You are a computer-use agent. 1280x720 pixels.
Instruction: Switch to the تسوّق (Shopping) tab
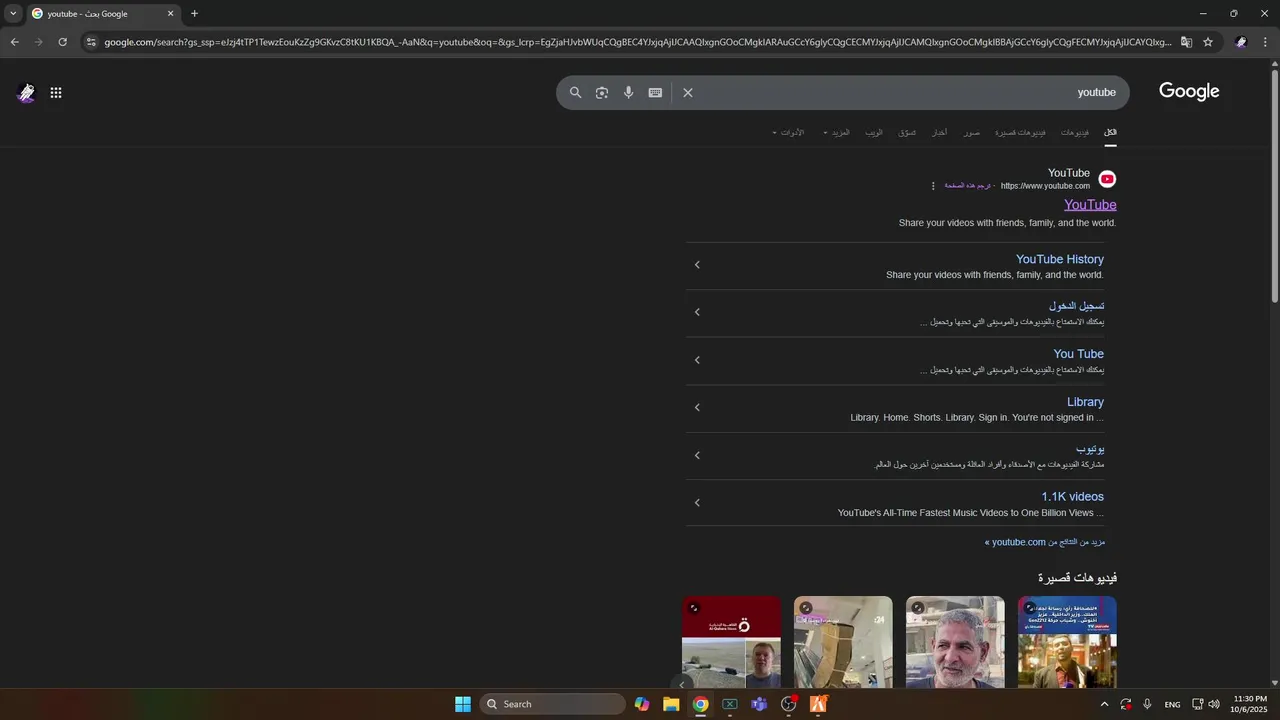point(907,133)
